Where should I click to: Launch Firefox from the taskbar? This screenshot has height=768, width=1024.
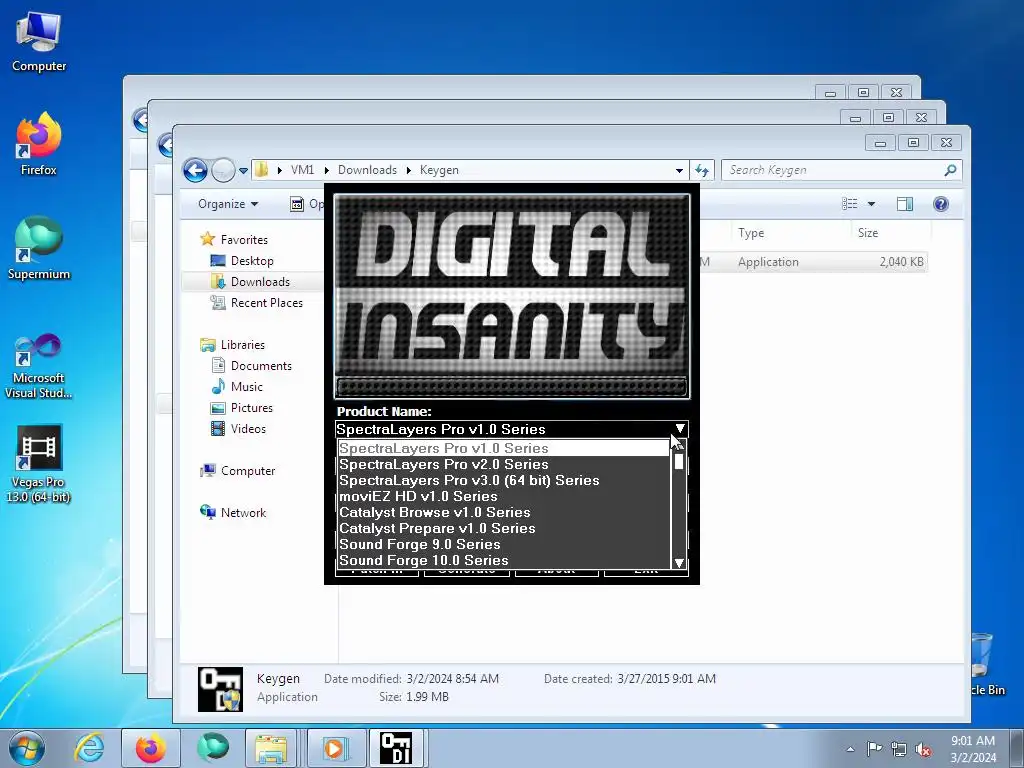(x=151, y=748)
